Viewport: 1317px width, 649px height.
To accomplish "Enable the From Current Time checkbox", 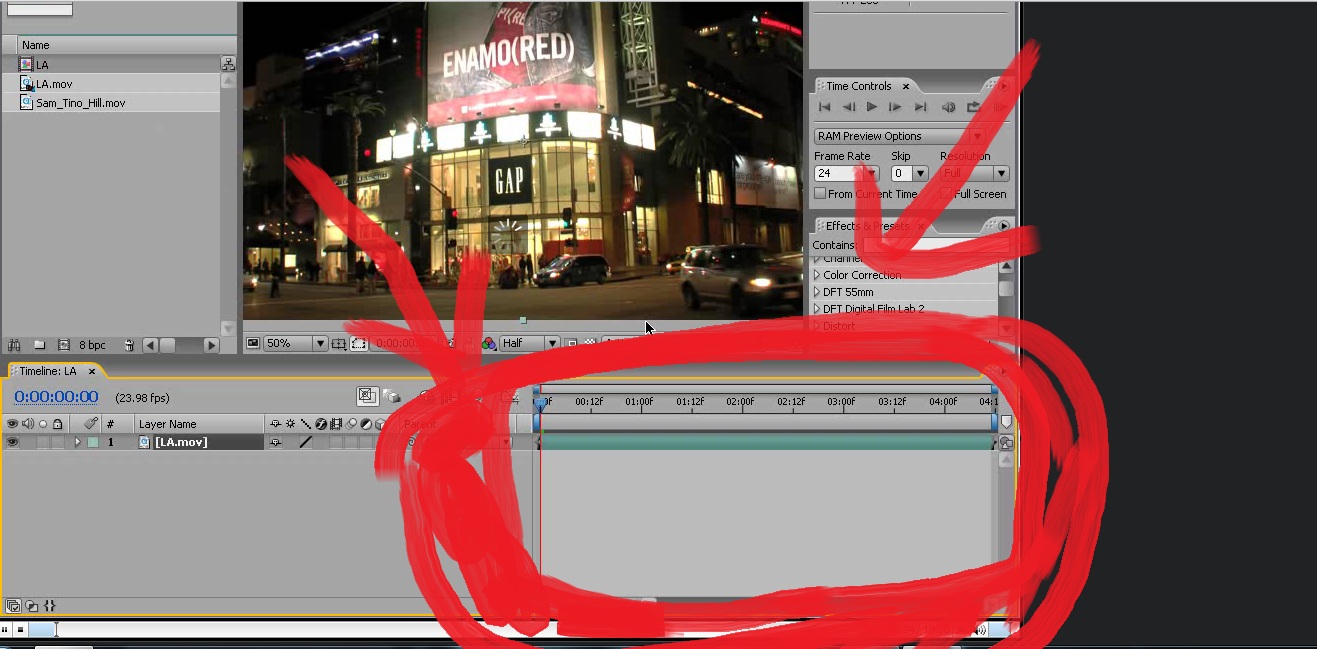I will coord(820,194).
